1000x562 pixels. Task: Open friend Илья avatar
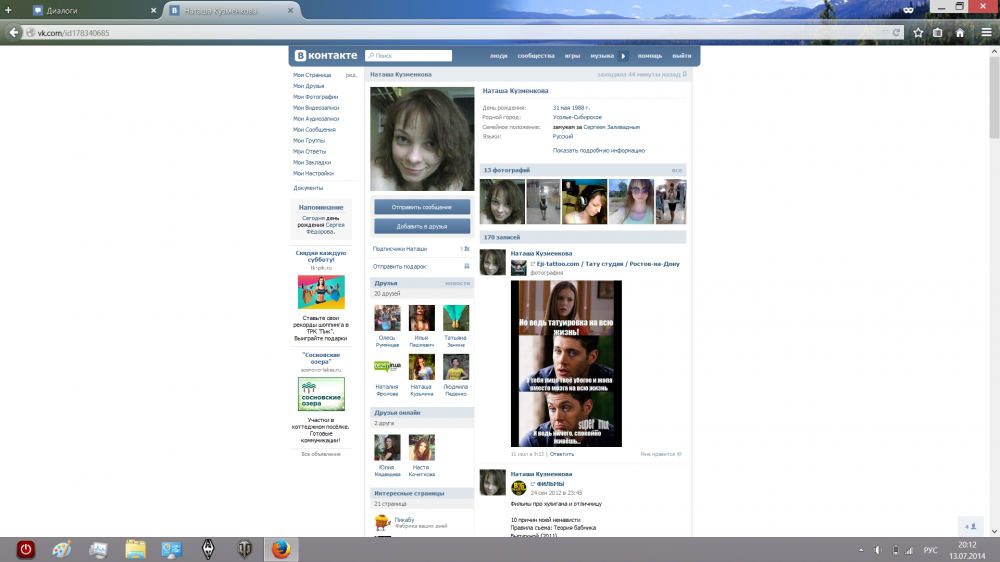pos(422,318)
